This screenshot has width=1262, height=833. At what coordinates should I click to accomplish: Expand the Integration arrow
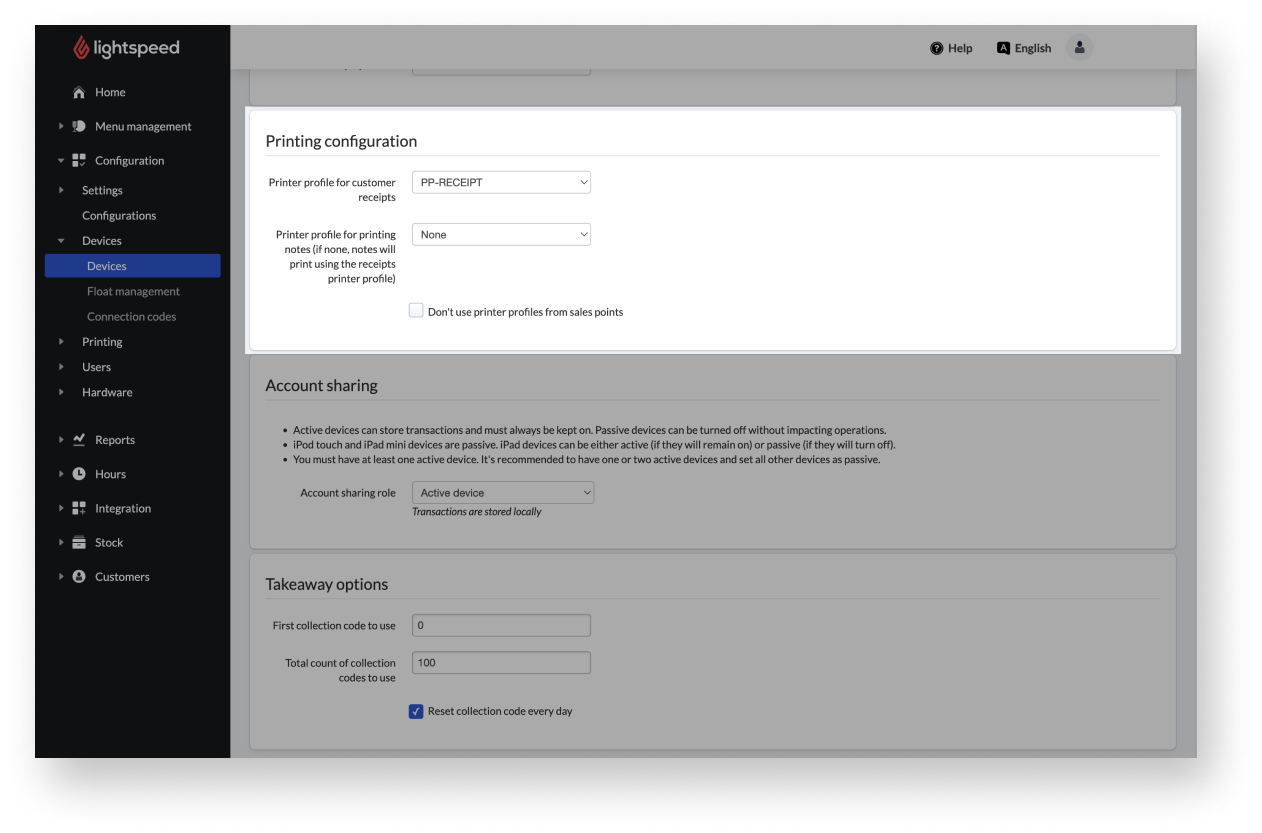coord(61,508)
